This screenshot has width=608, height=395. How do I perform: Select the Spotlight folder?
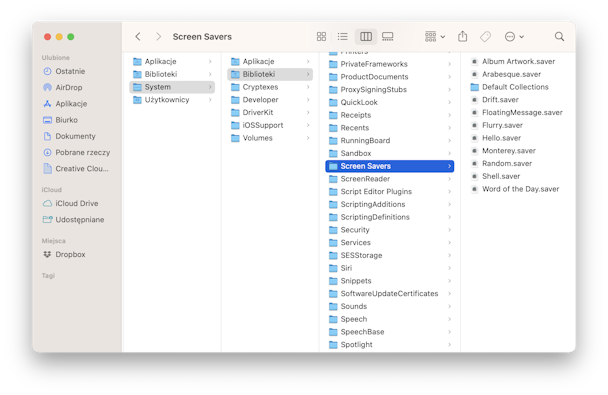click(390, 345)
